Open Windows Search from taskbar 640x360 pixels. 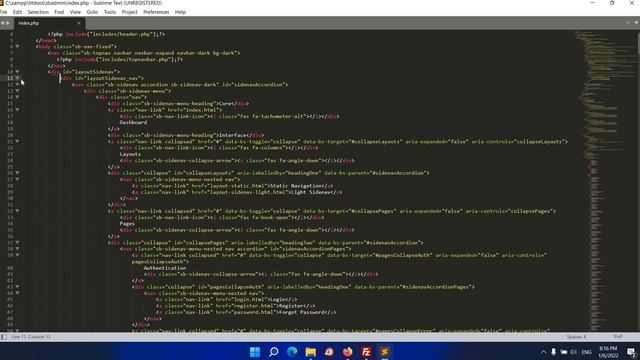[273, 352]
